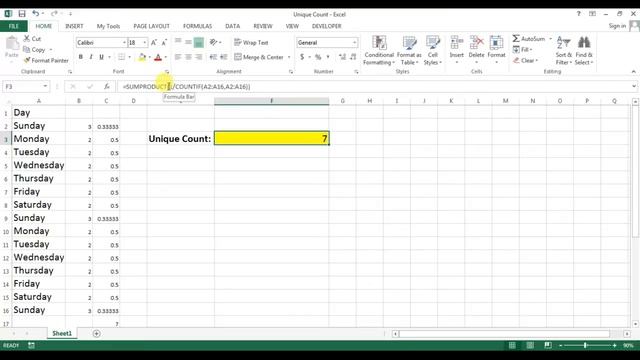640x360 pixels.
Task: Apply percent style format
Action: (x=318, y=57)
